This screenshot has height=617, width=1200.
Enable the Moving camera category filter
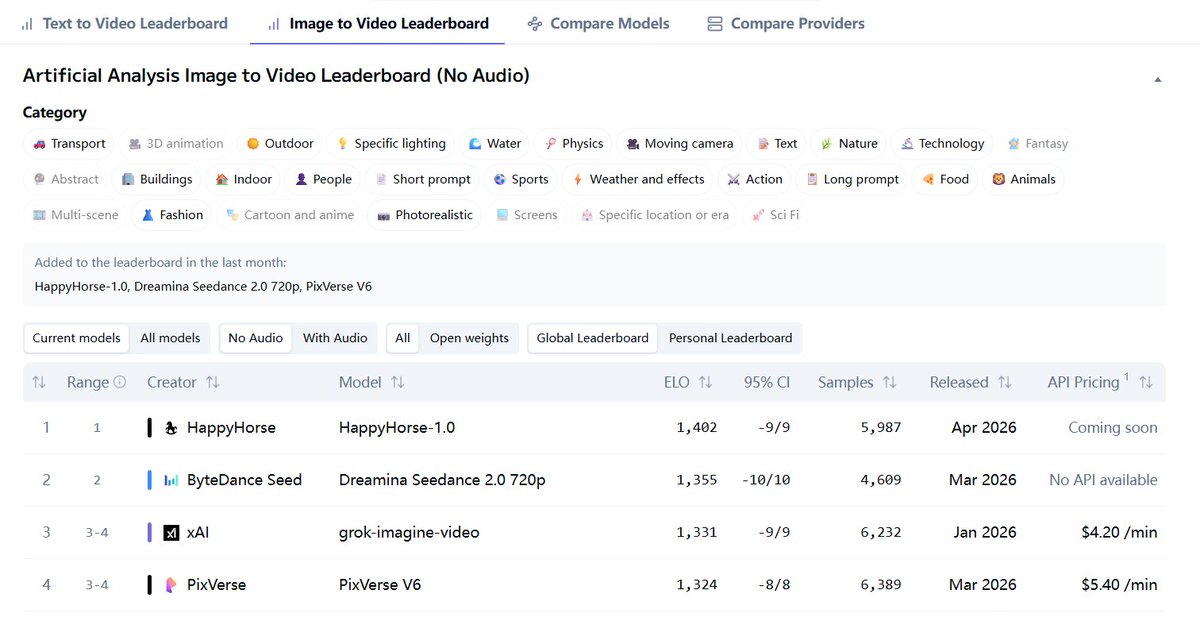click(x=680, y=144)
